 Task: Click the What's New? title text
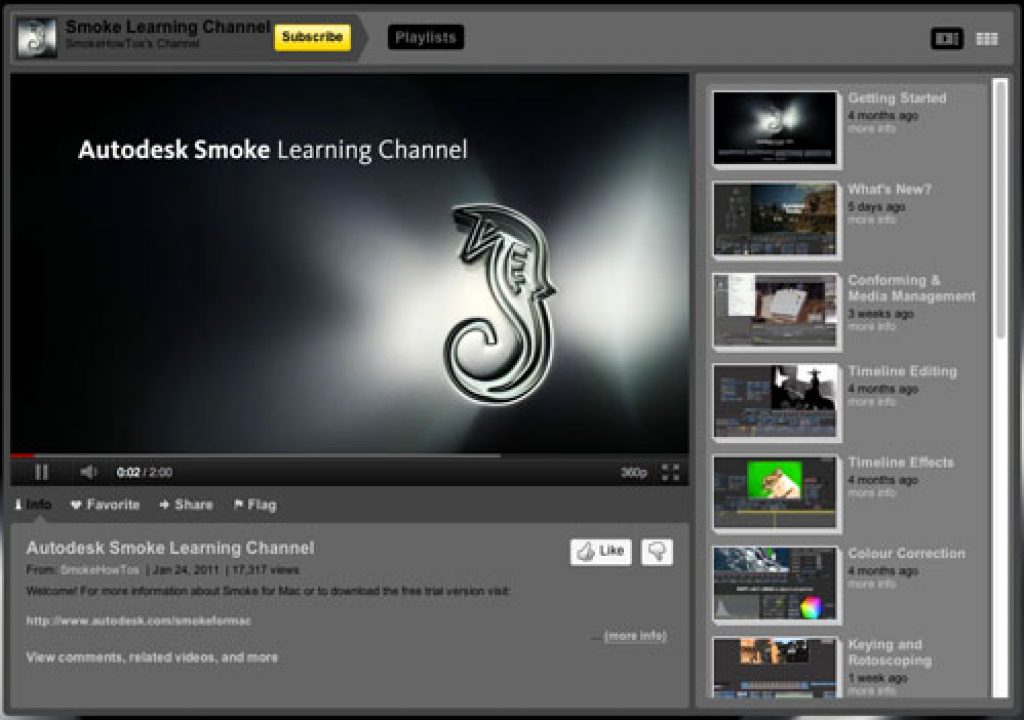point(889,189)
